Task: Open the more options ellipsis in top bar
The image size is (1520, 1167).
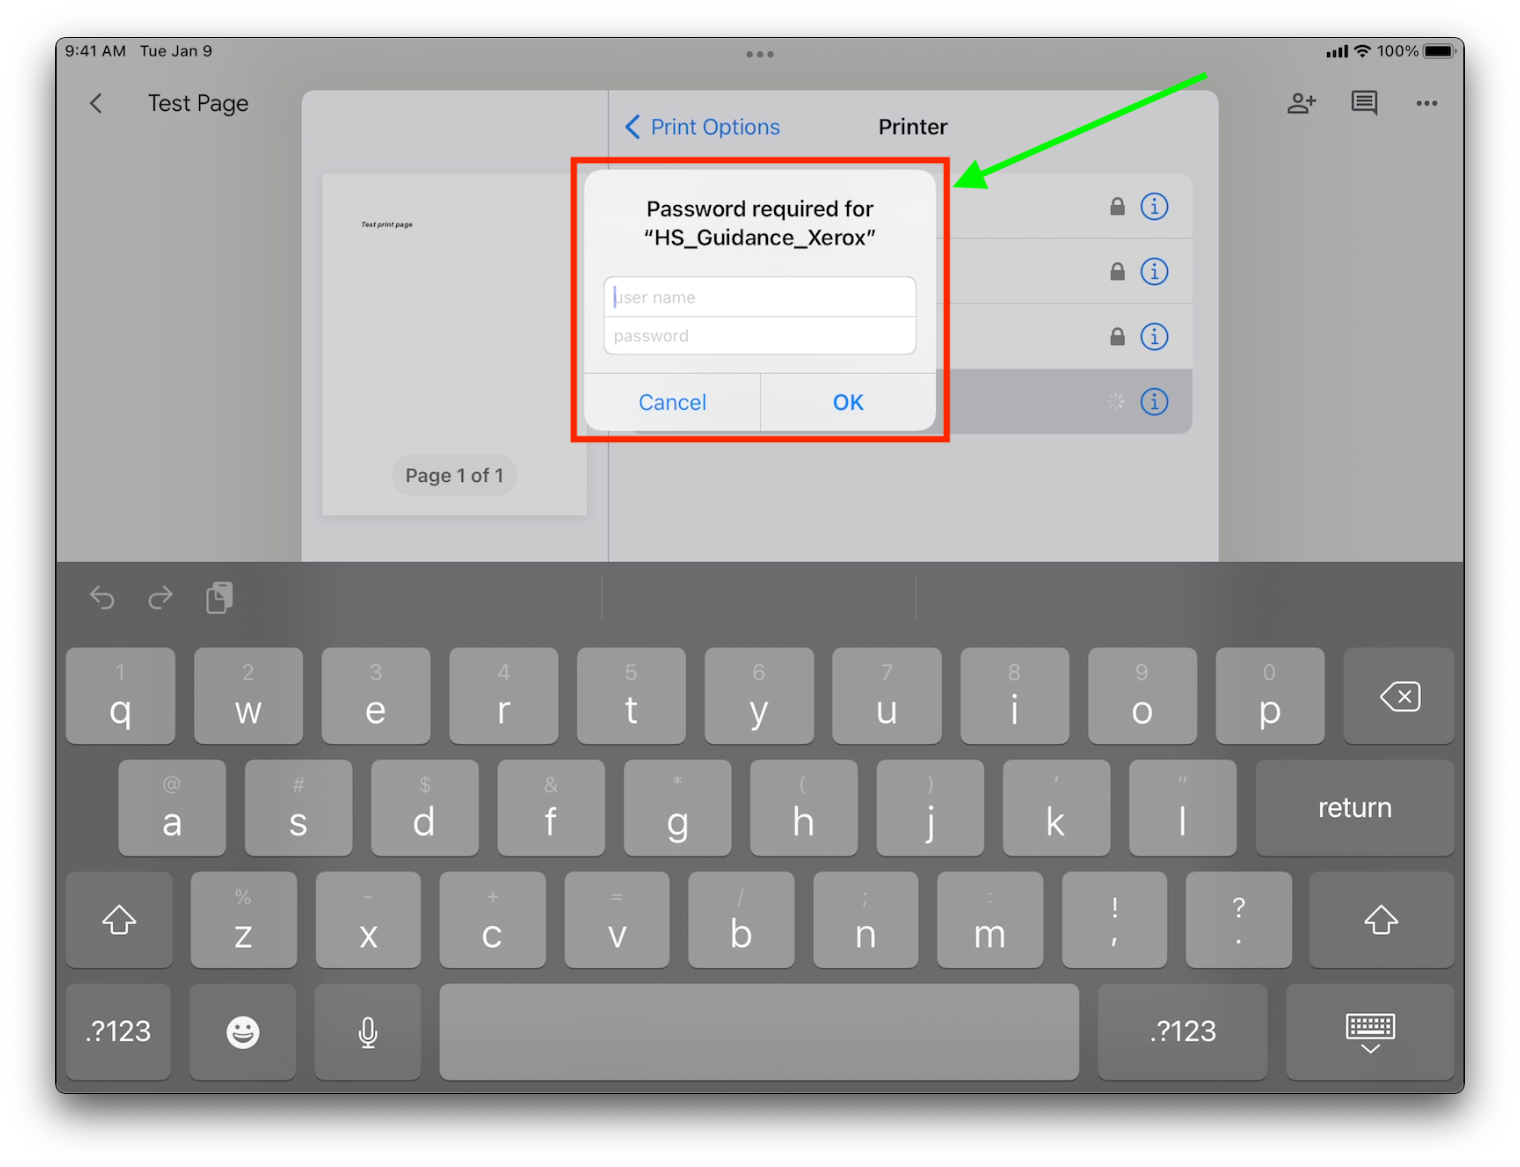Action: [x=1427, y=103]
